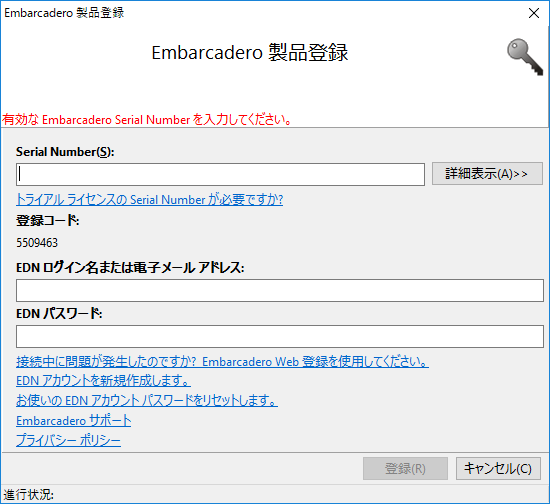Select the registration code value 5509463
Viewport: 550px width, 504px height.
[x=37, y=243]
